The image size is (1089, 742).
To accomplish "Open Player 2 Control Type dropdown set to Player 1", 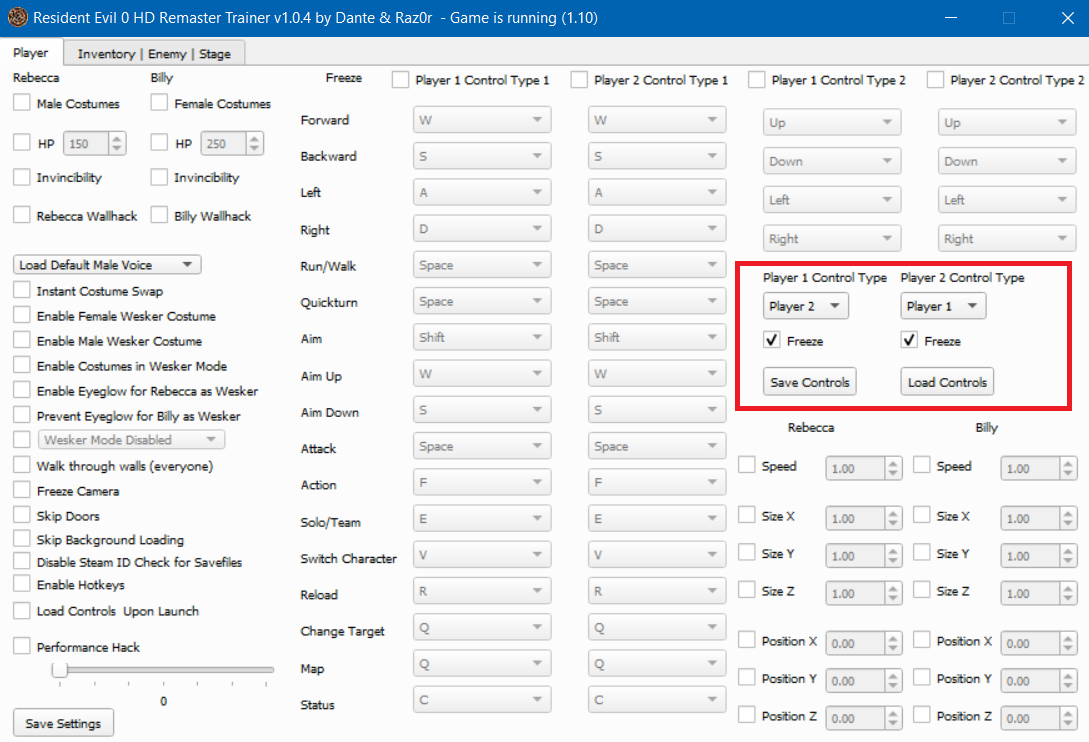I will point(943,306).
